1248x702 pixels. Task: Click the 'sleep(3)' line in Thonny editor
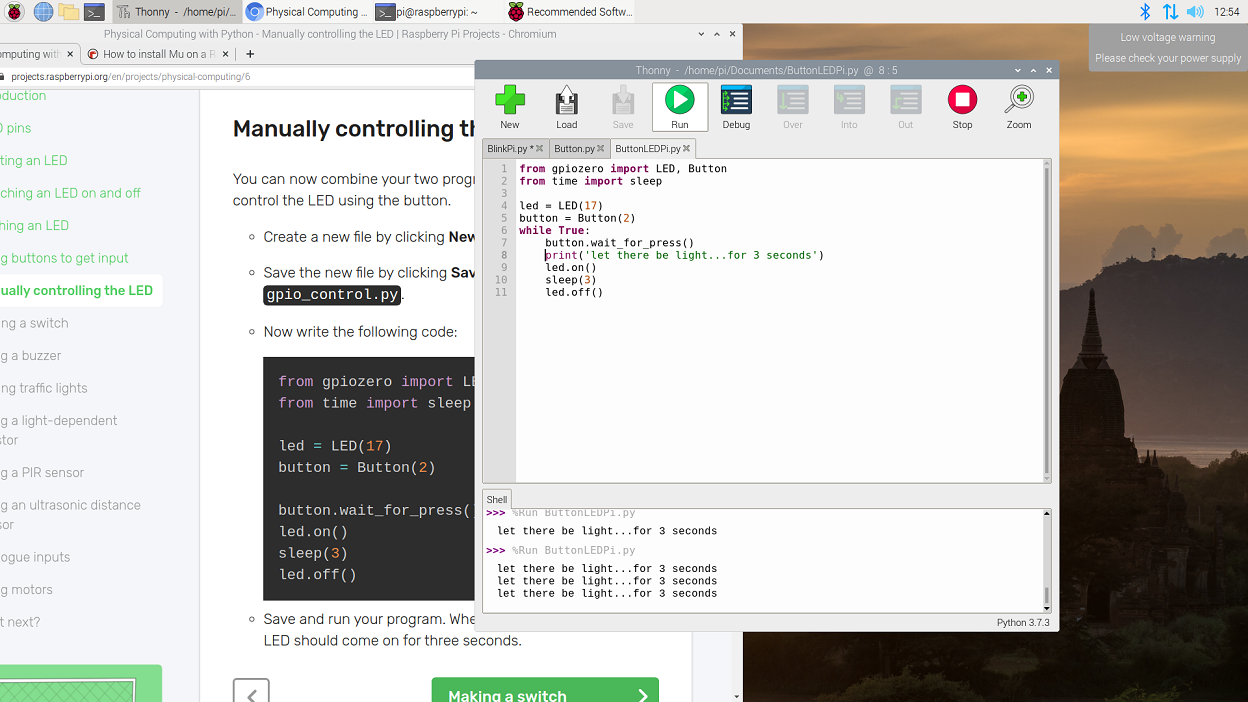coord(571,280)
